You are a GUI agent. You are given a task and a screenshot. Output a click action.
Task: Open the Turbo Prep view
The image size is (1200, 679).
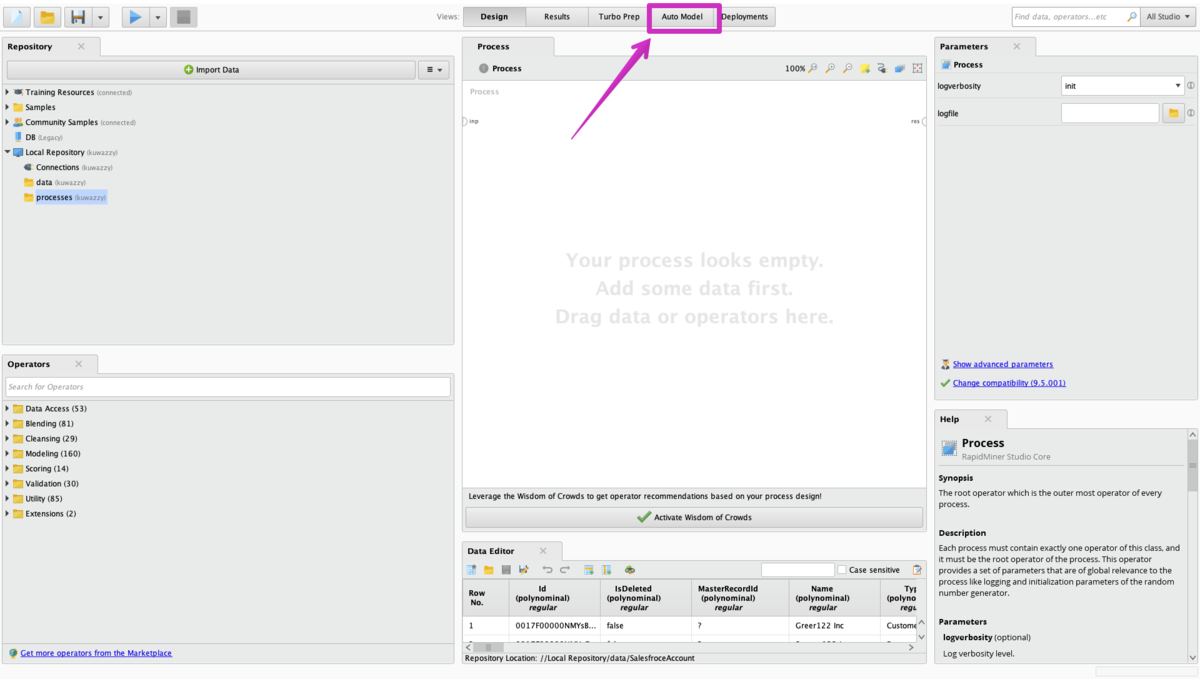pyautogui.click(x=619, y=17)
